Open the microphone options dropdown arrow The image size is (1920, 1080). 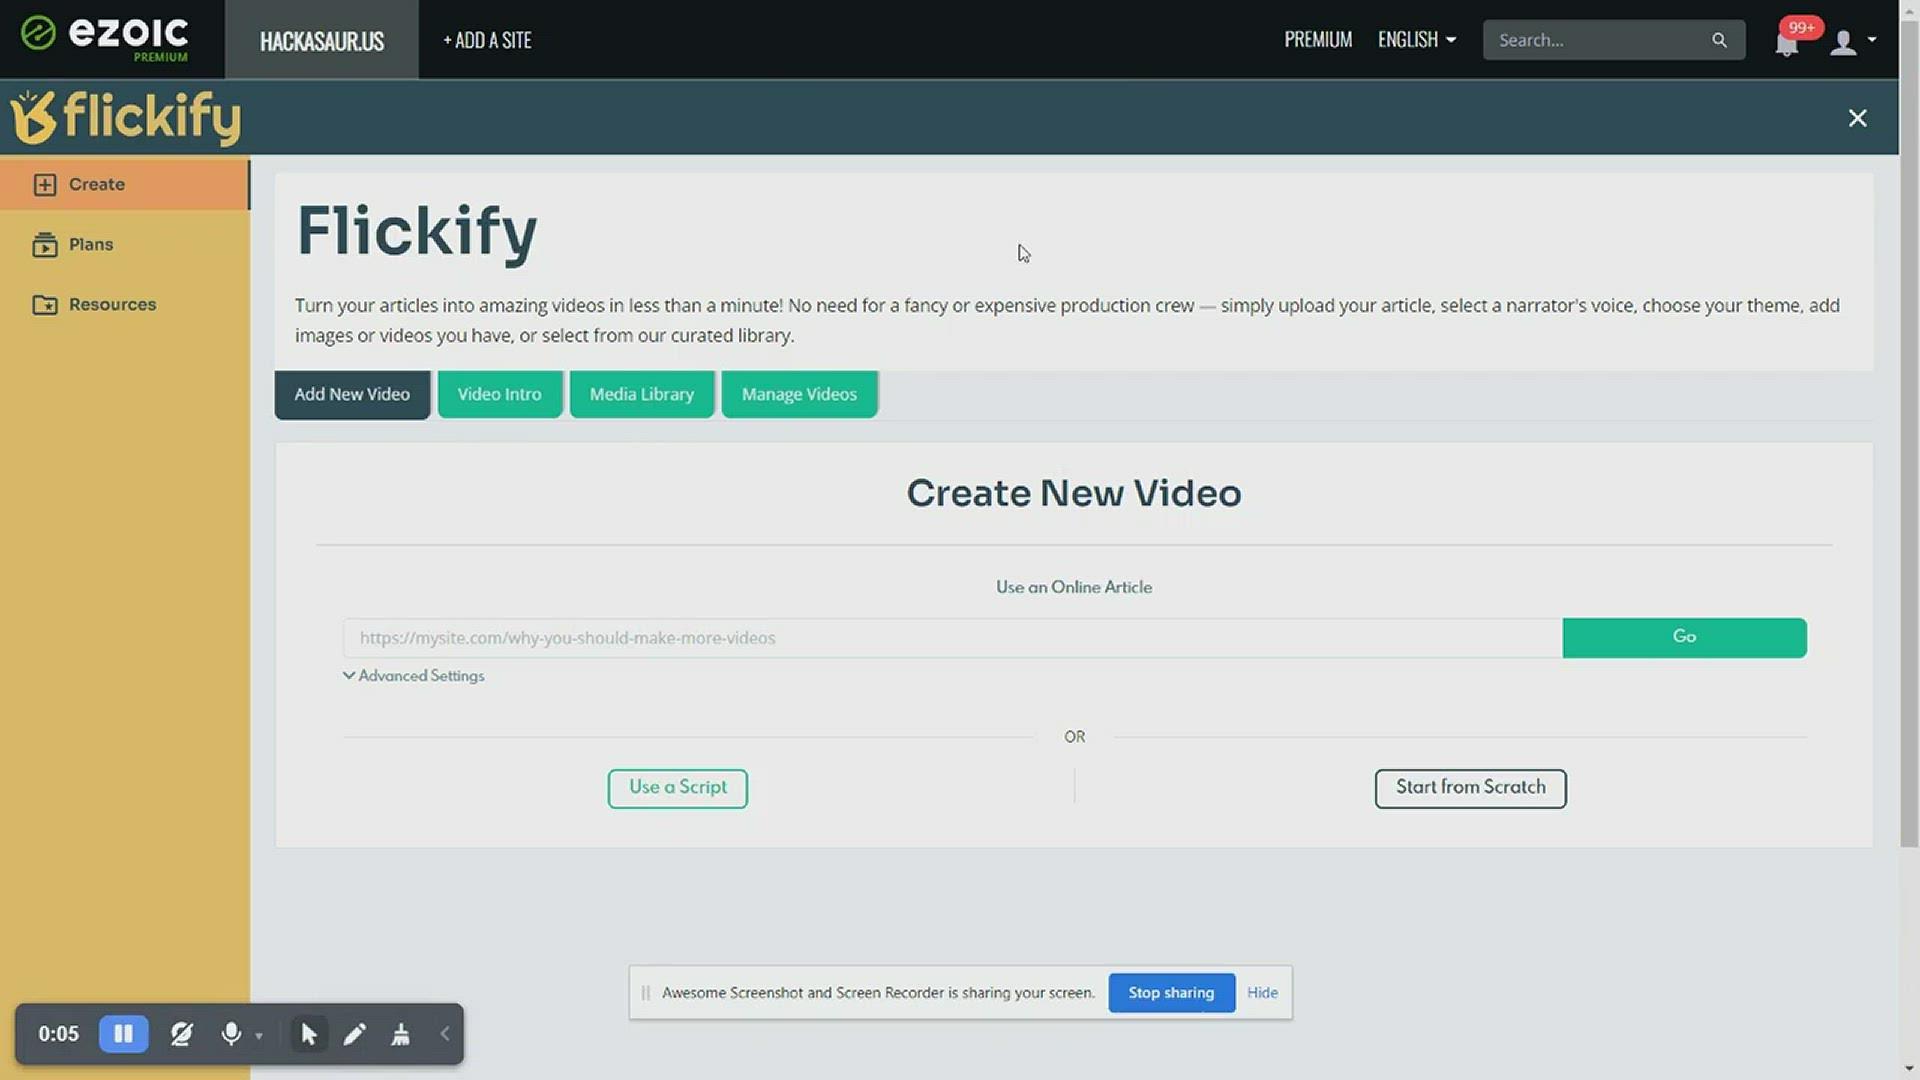tap(259, 1036)
